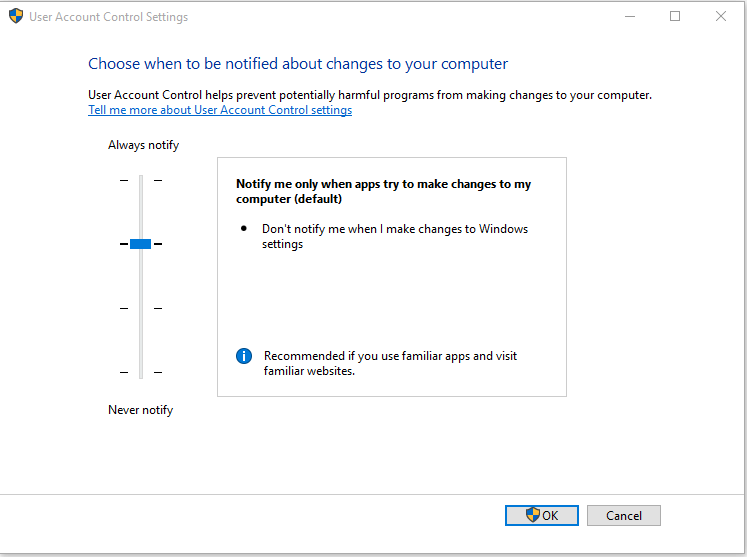Viewport: 747px width, 557px height.
Task: Open the User Account Control help link
Action: click(x=220, y=110)
